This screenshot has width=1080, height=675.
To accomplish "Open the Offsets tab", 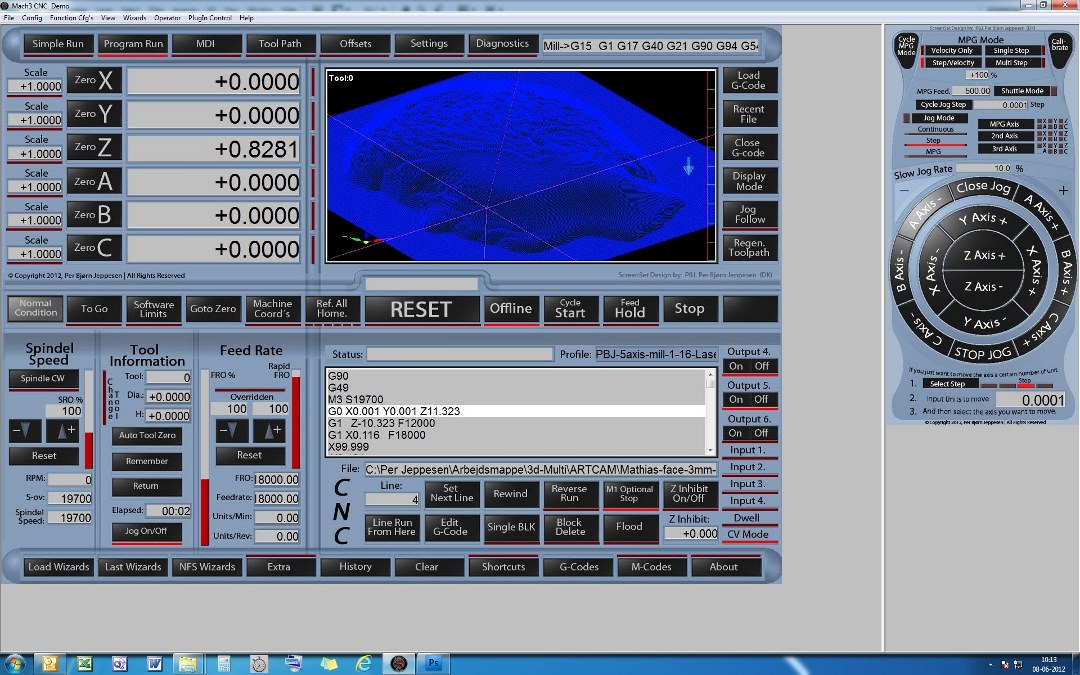I will (x=355, y=43).
